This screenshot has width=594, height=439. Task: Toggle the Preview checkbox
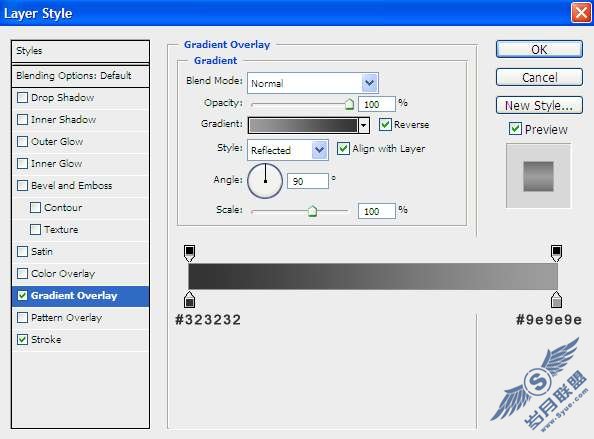515,129
